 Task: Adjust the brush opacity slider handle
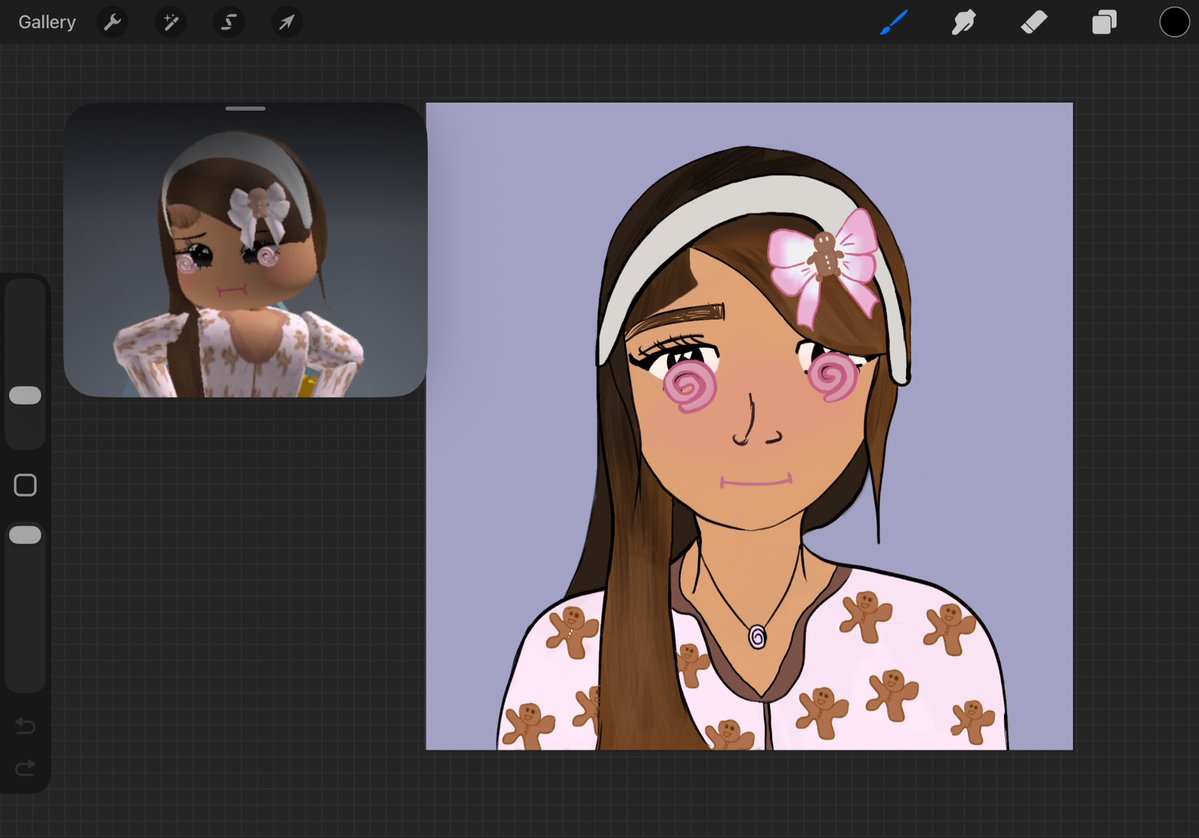(25, 534)
